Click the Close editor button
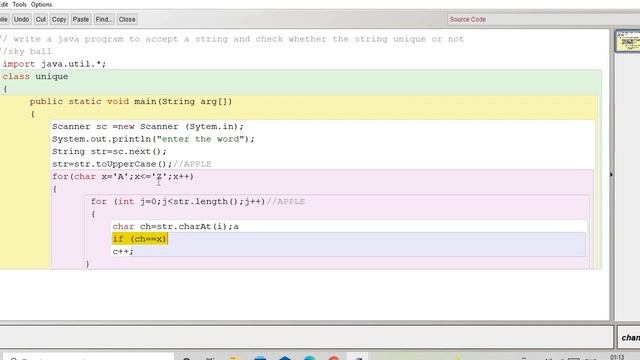This screenshot has height=360, width=640. 127,19
